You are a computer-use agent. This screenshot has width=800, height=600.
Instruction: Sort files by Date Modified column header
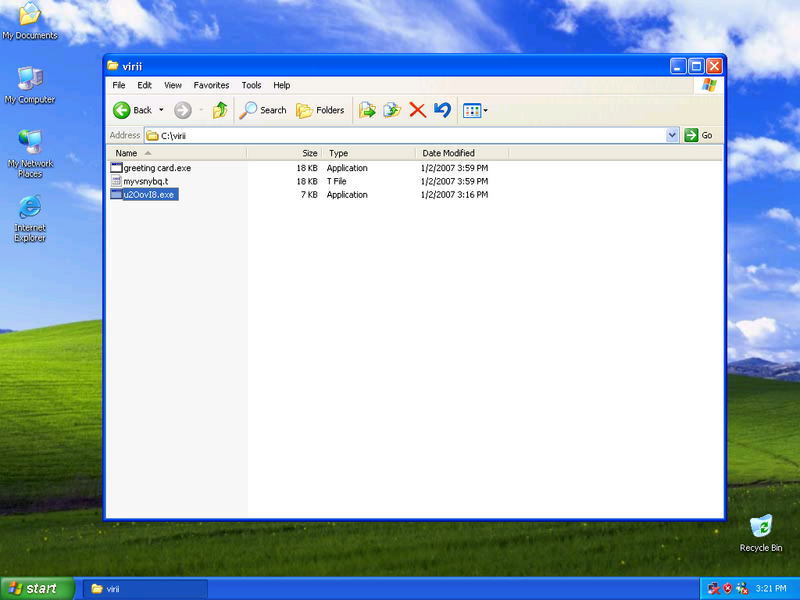[462, 153]
